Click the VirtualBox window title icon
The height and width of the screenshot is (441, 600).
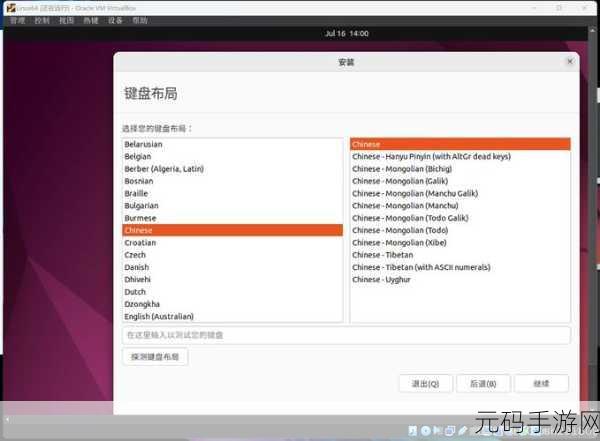(11, 8)
